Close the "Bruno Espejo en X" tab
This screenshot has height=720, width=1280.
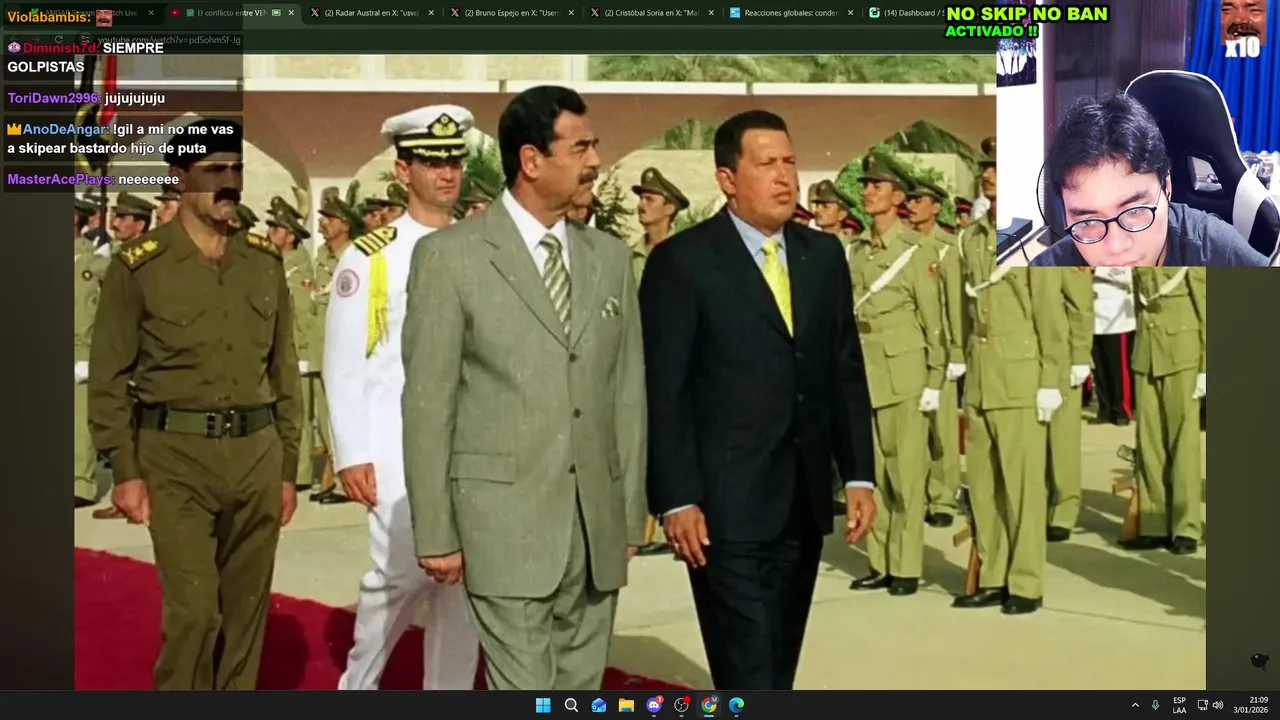[x=571, y=13]
